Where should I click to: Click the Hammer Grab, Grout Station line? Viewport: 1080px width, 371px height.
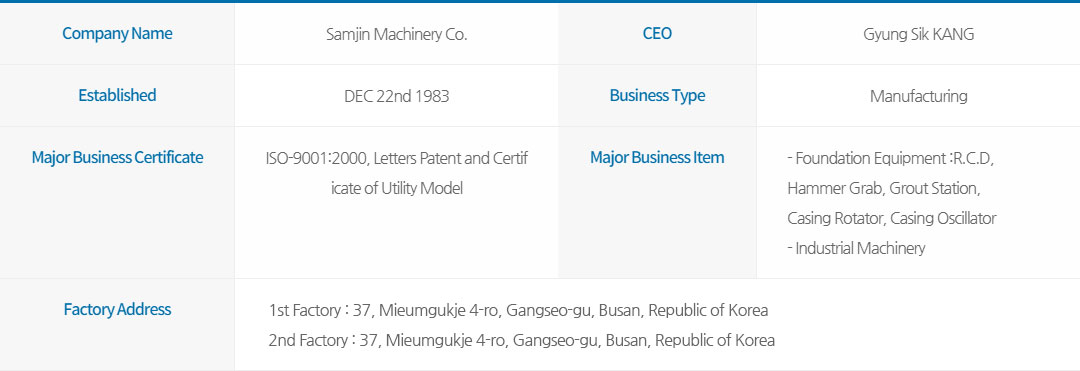point(883,188)
